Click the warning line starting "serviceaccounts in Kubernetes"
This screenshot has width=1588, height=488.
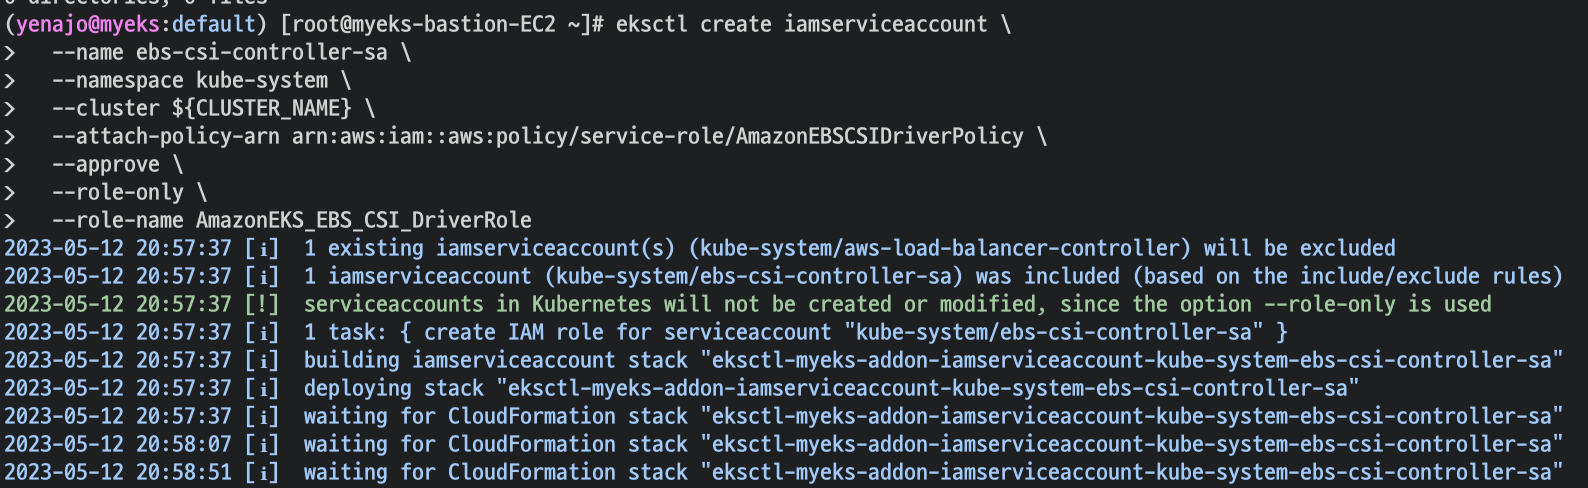(x=747, y=304)
